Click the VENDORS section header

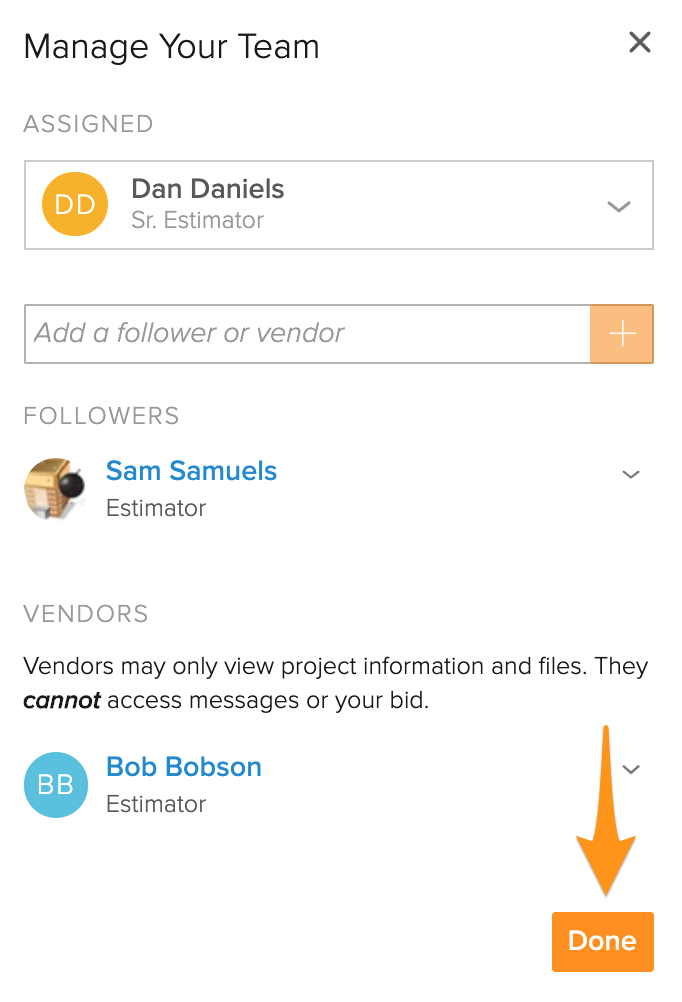tap(86, 614)
